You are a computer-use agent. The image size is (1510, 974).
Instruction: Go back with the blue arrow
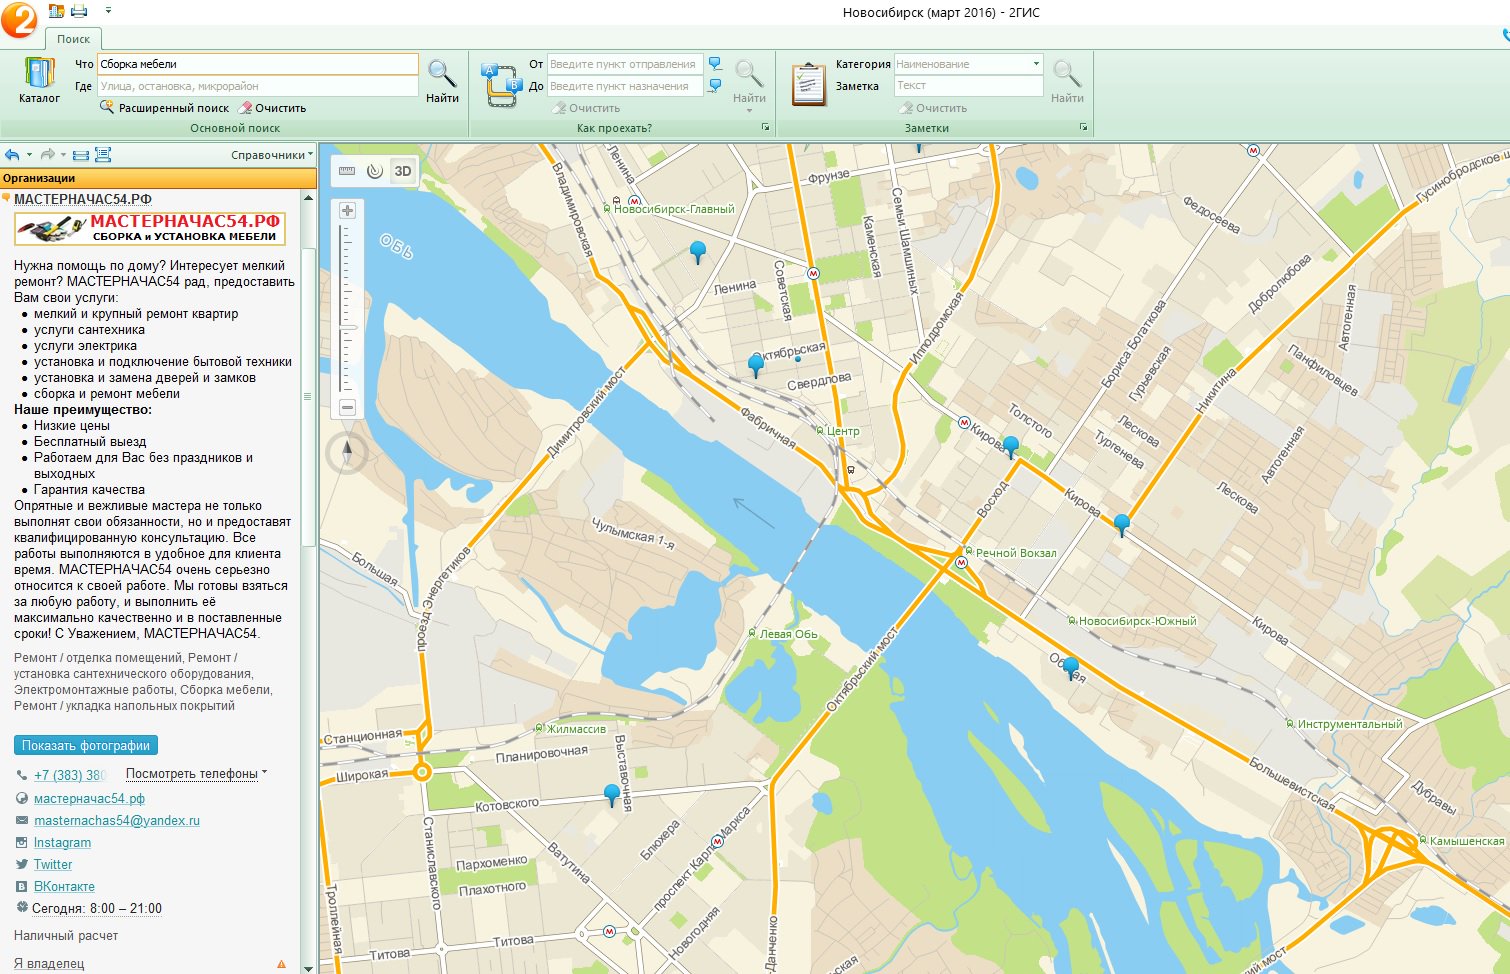[12, 155]
